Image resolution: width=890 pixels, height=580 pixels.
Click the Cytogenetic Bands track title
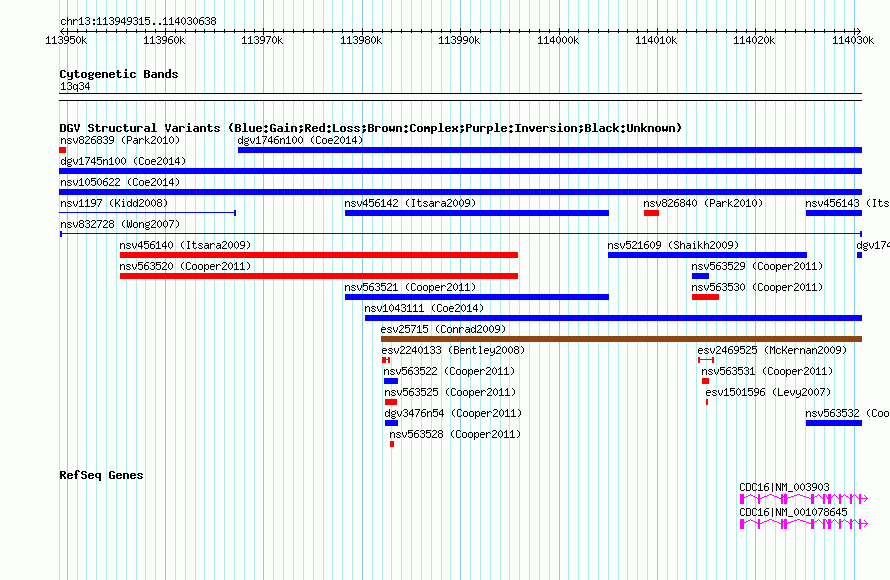click(119, 74)
